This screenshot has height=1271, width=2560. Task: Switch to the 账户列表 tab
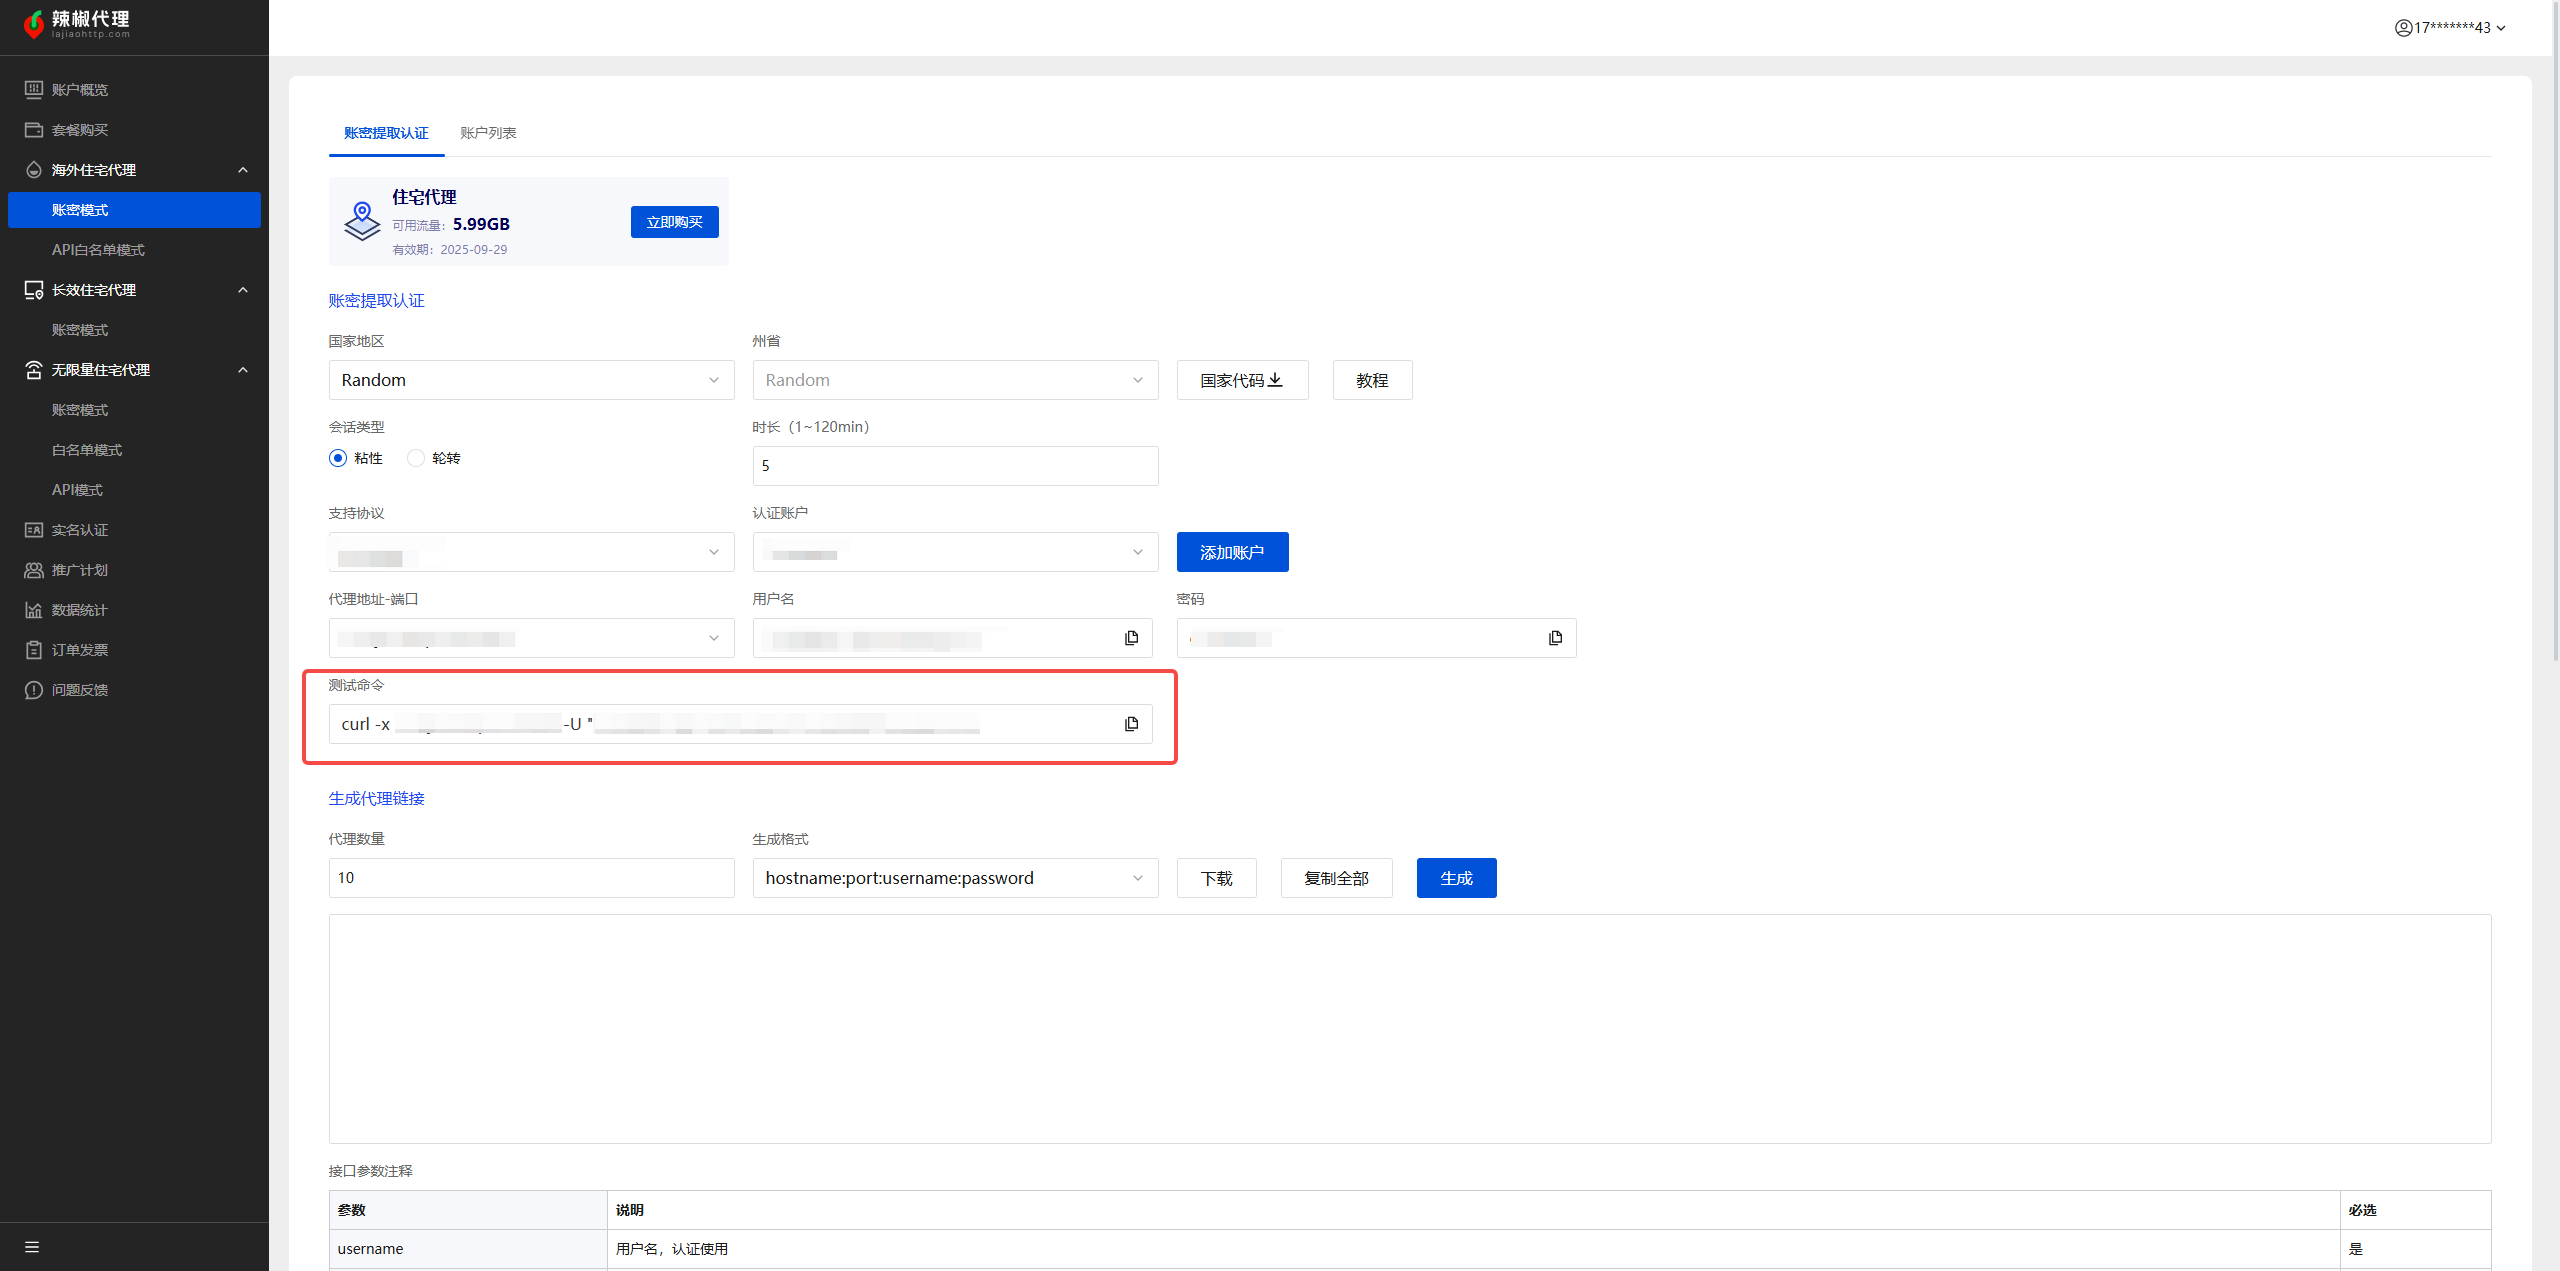[488, 133]
